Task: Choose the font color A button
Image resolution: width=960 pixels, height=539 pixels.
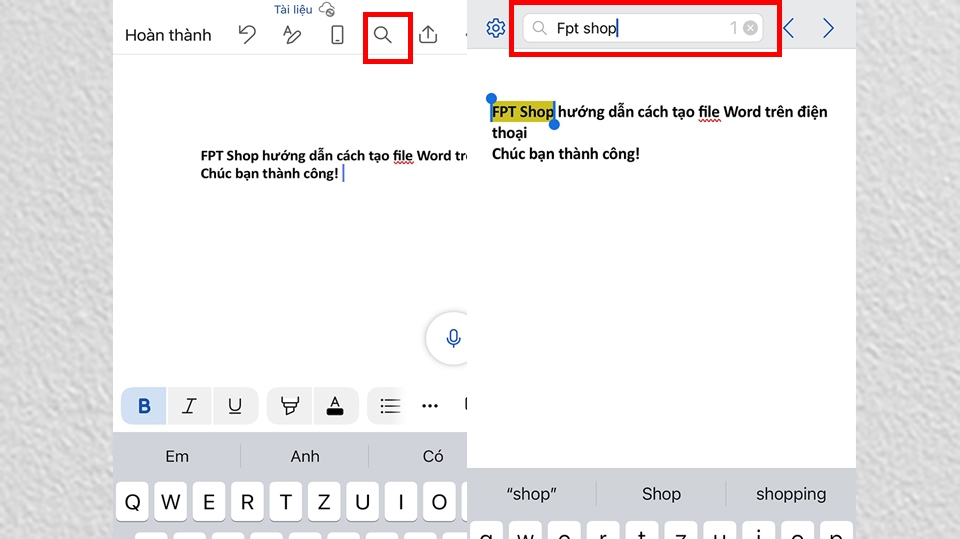Action: click(x=335, y=405)
